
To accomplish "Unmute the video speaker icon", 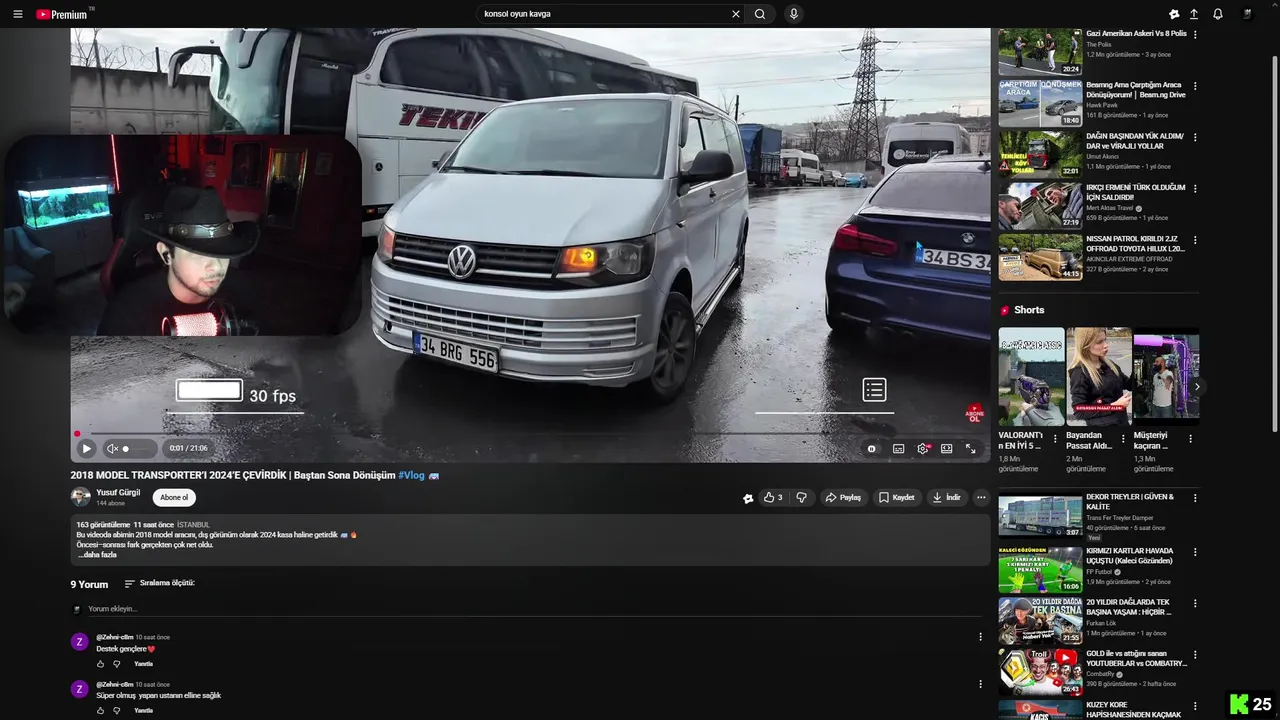I will coord(113,449).
